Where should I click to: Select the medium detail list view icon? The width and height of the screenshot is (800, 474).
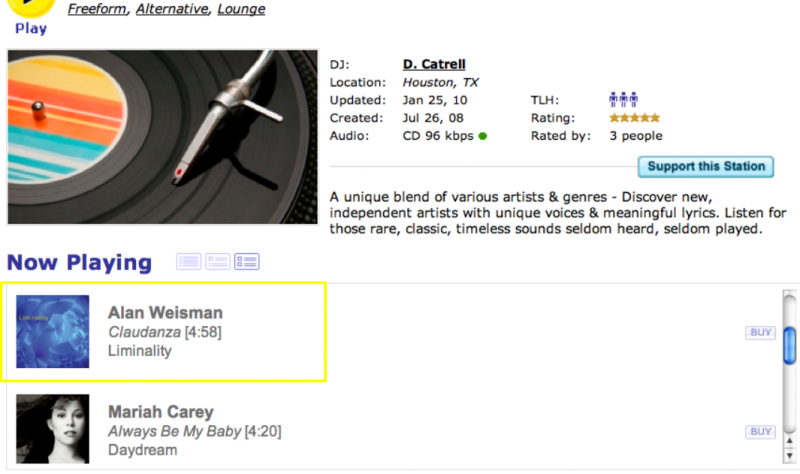coord(218,262)
